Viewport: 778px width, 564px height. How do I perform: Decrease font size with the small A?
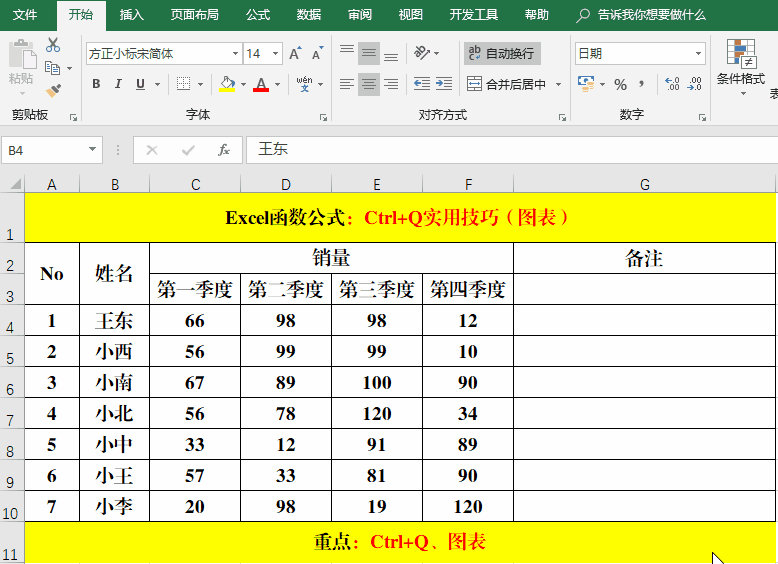click(318, 53)
